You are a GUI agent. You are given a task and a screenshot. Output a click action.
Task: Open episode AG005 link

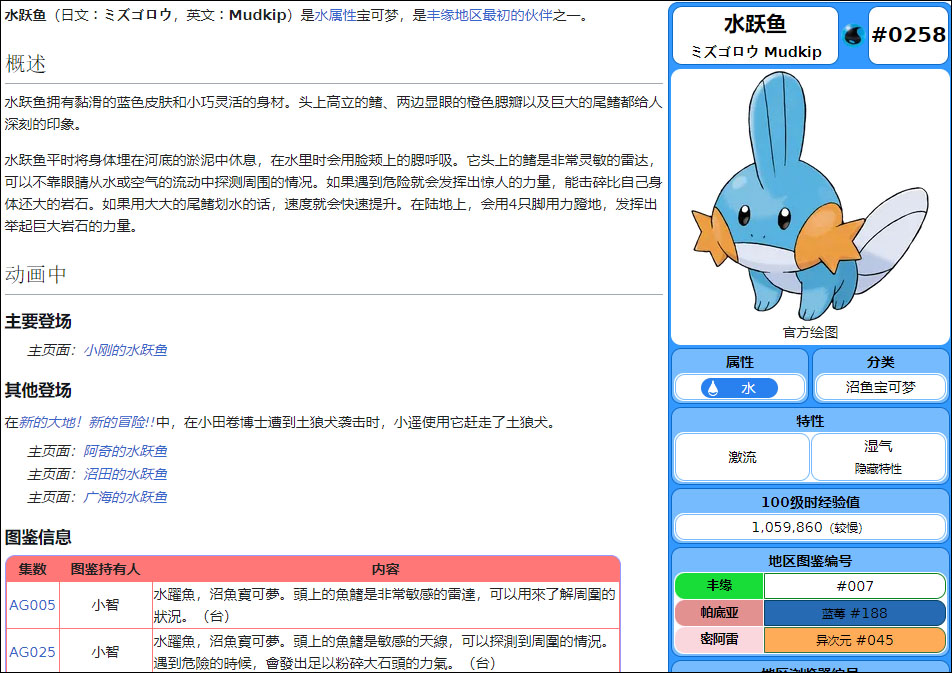point(32,605)
